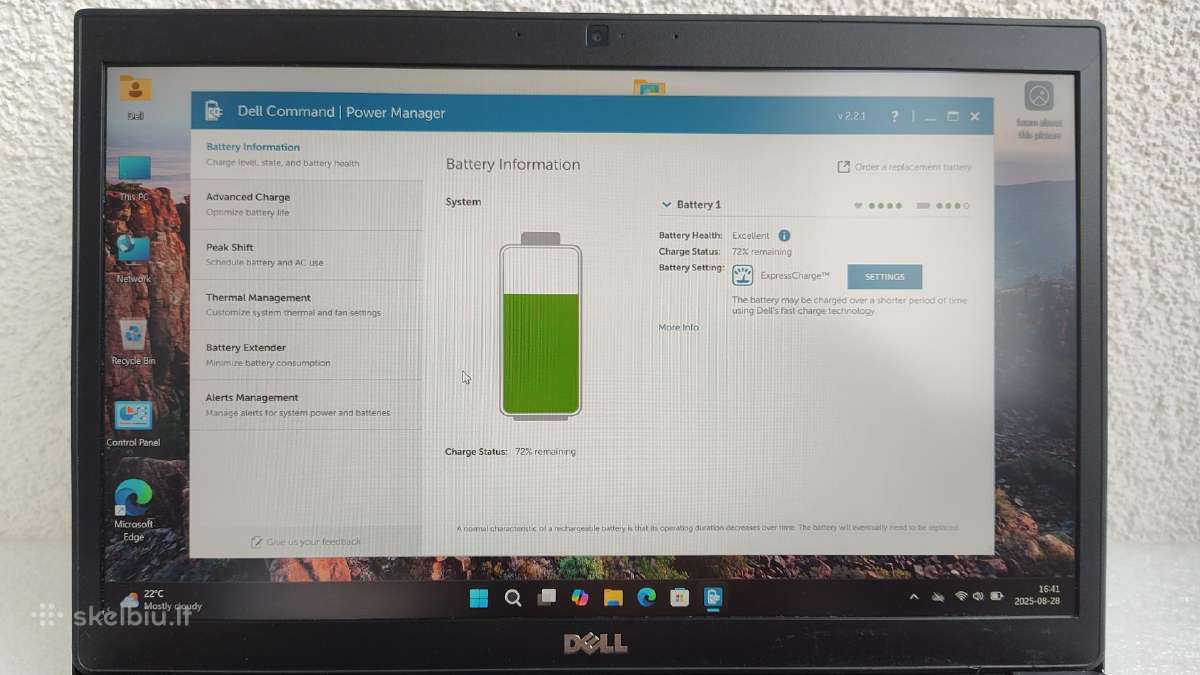Viewport: 1200px width, 675px height.
Task: Click the large system battery graphic
Action: [540, 325]
